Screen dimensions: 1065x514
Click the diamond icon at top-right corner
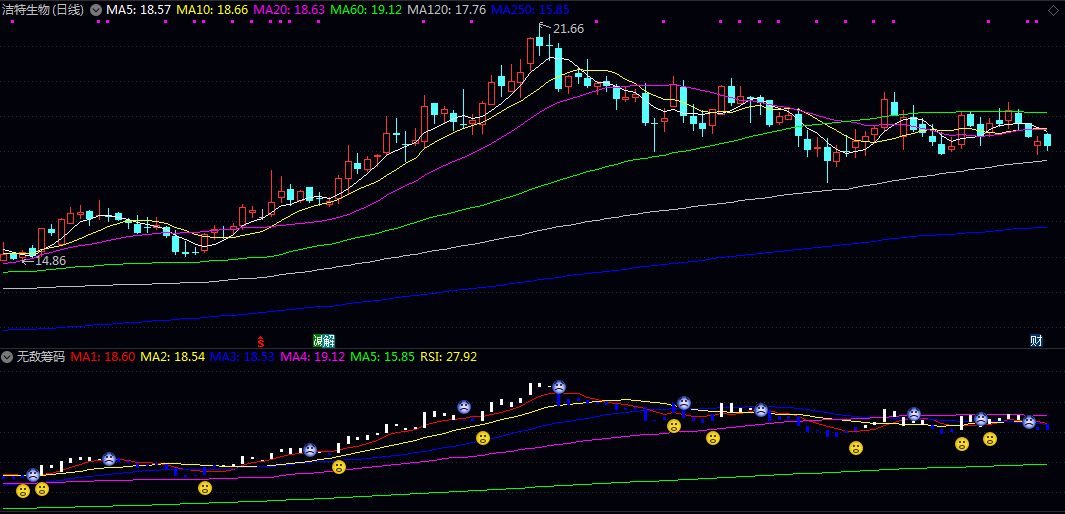[x=1053, y=10]
